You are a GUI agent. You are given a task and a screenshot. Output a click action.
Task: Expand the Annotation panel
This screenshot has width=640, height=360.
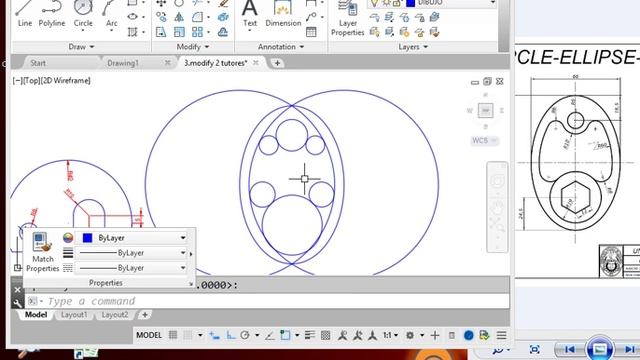click(x=281, y=47)
